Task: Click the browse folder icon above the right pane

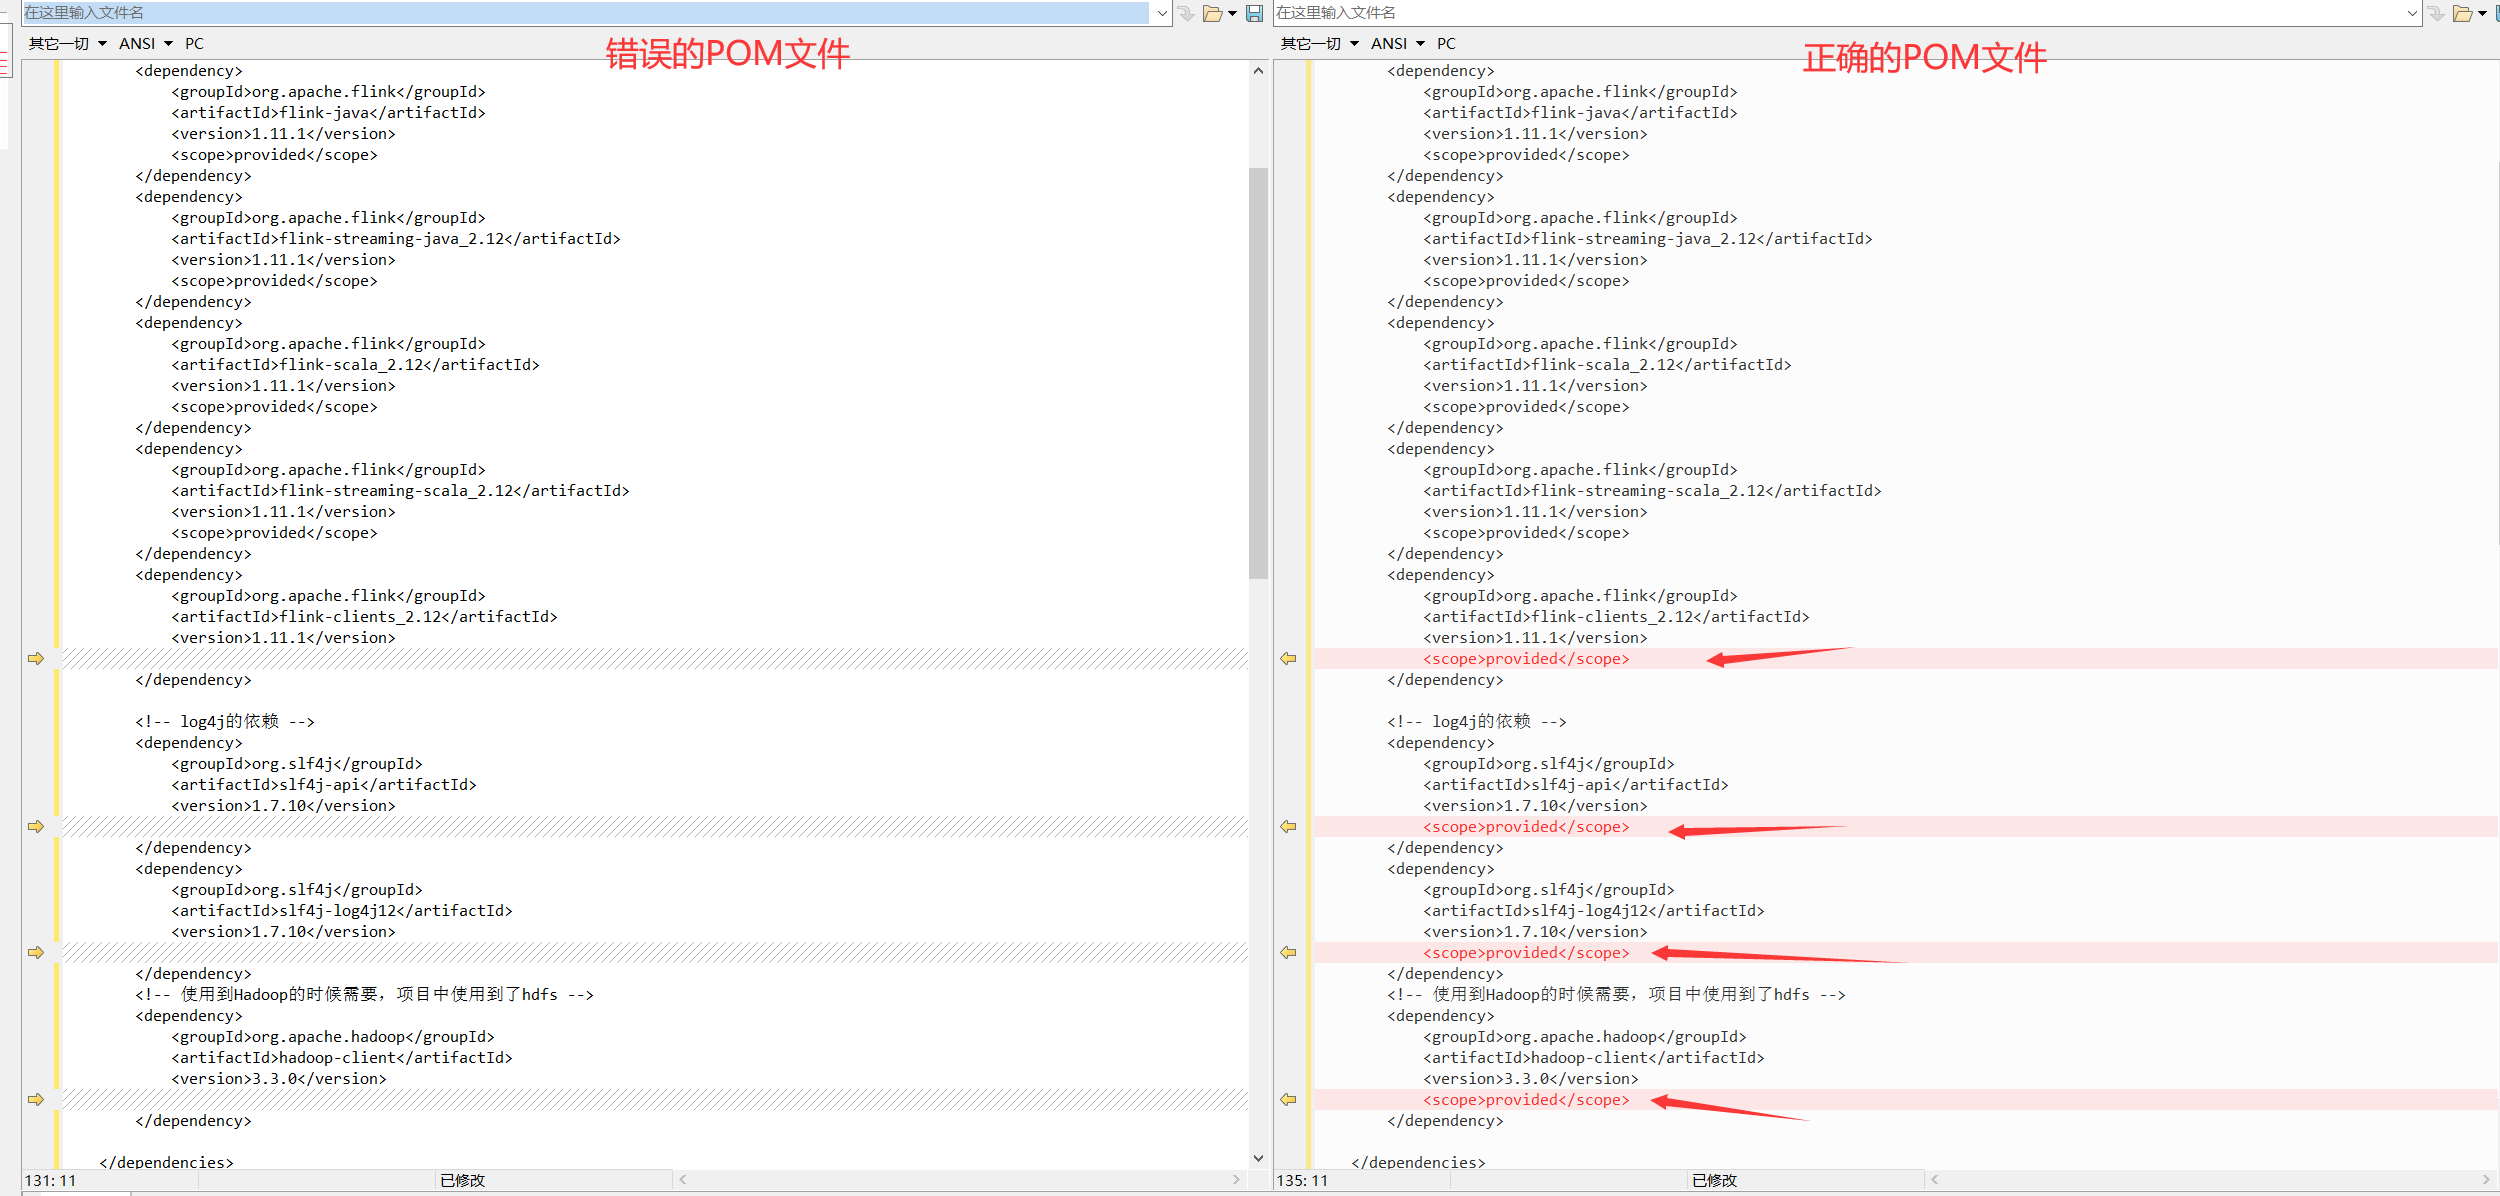Action: coord(2463,13)
